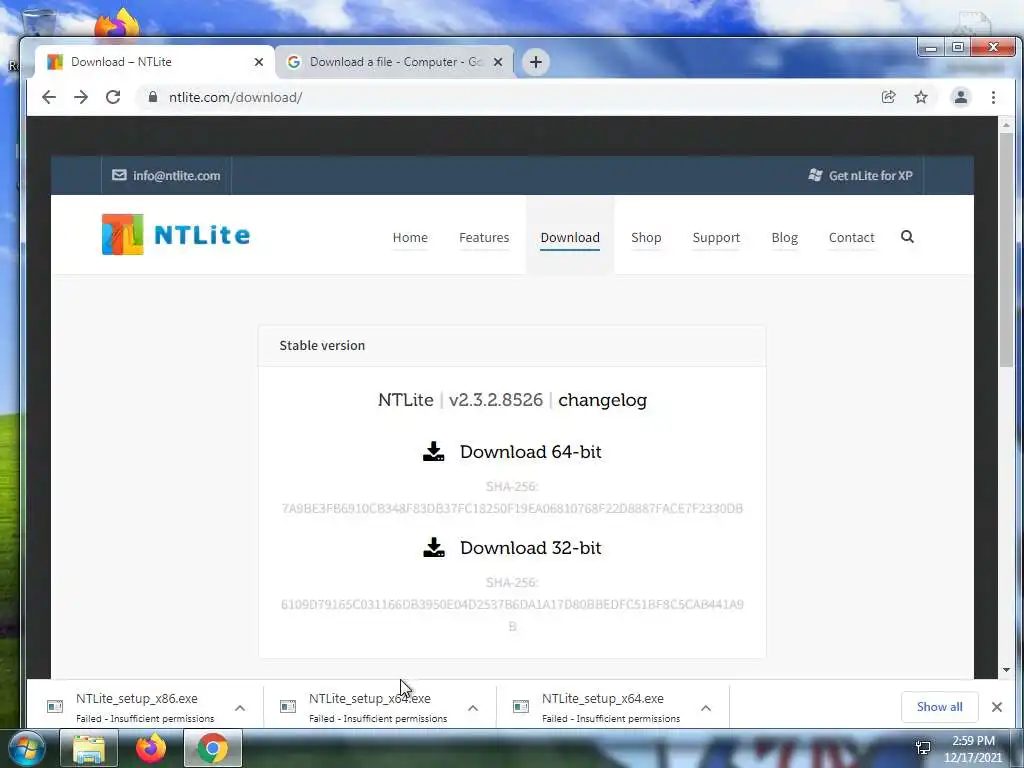Open a new browser tab
The height and width of the screenshot is (768, 1024).
point(536,62)
